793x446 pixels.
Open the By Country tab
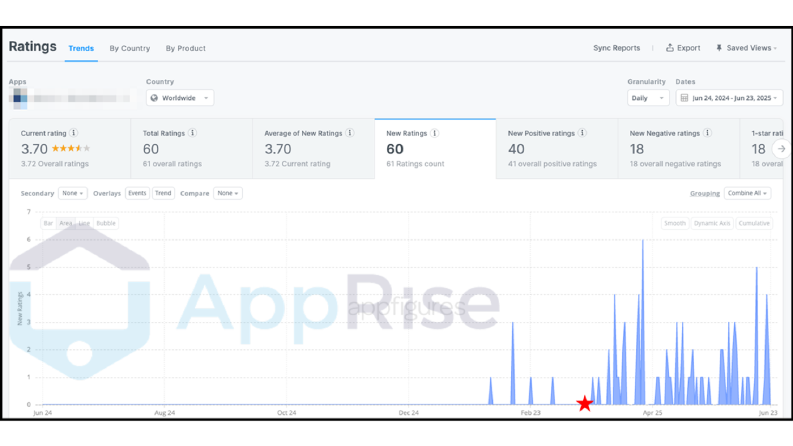129,49
